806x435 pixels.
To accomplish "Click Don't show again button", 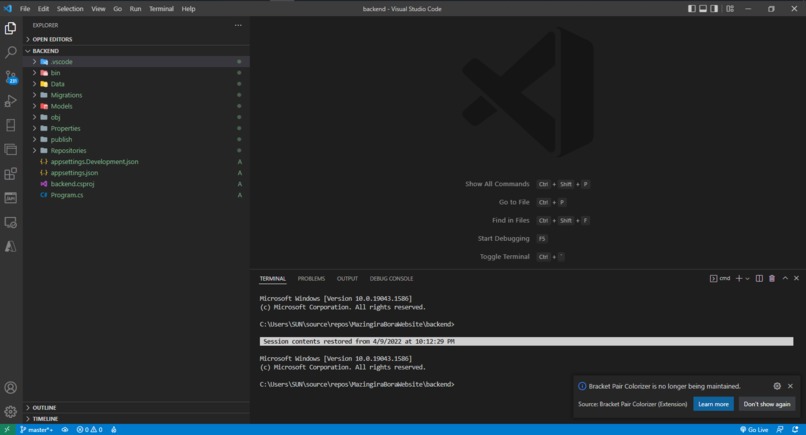I will (x=766, y=404).
